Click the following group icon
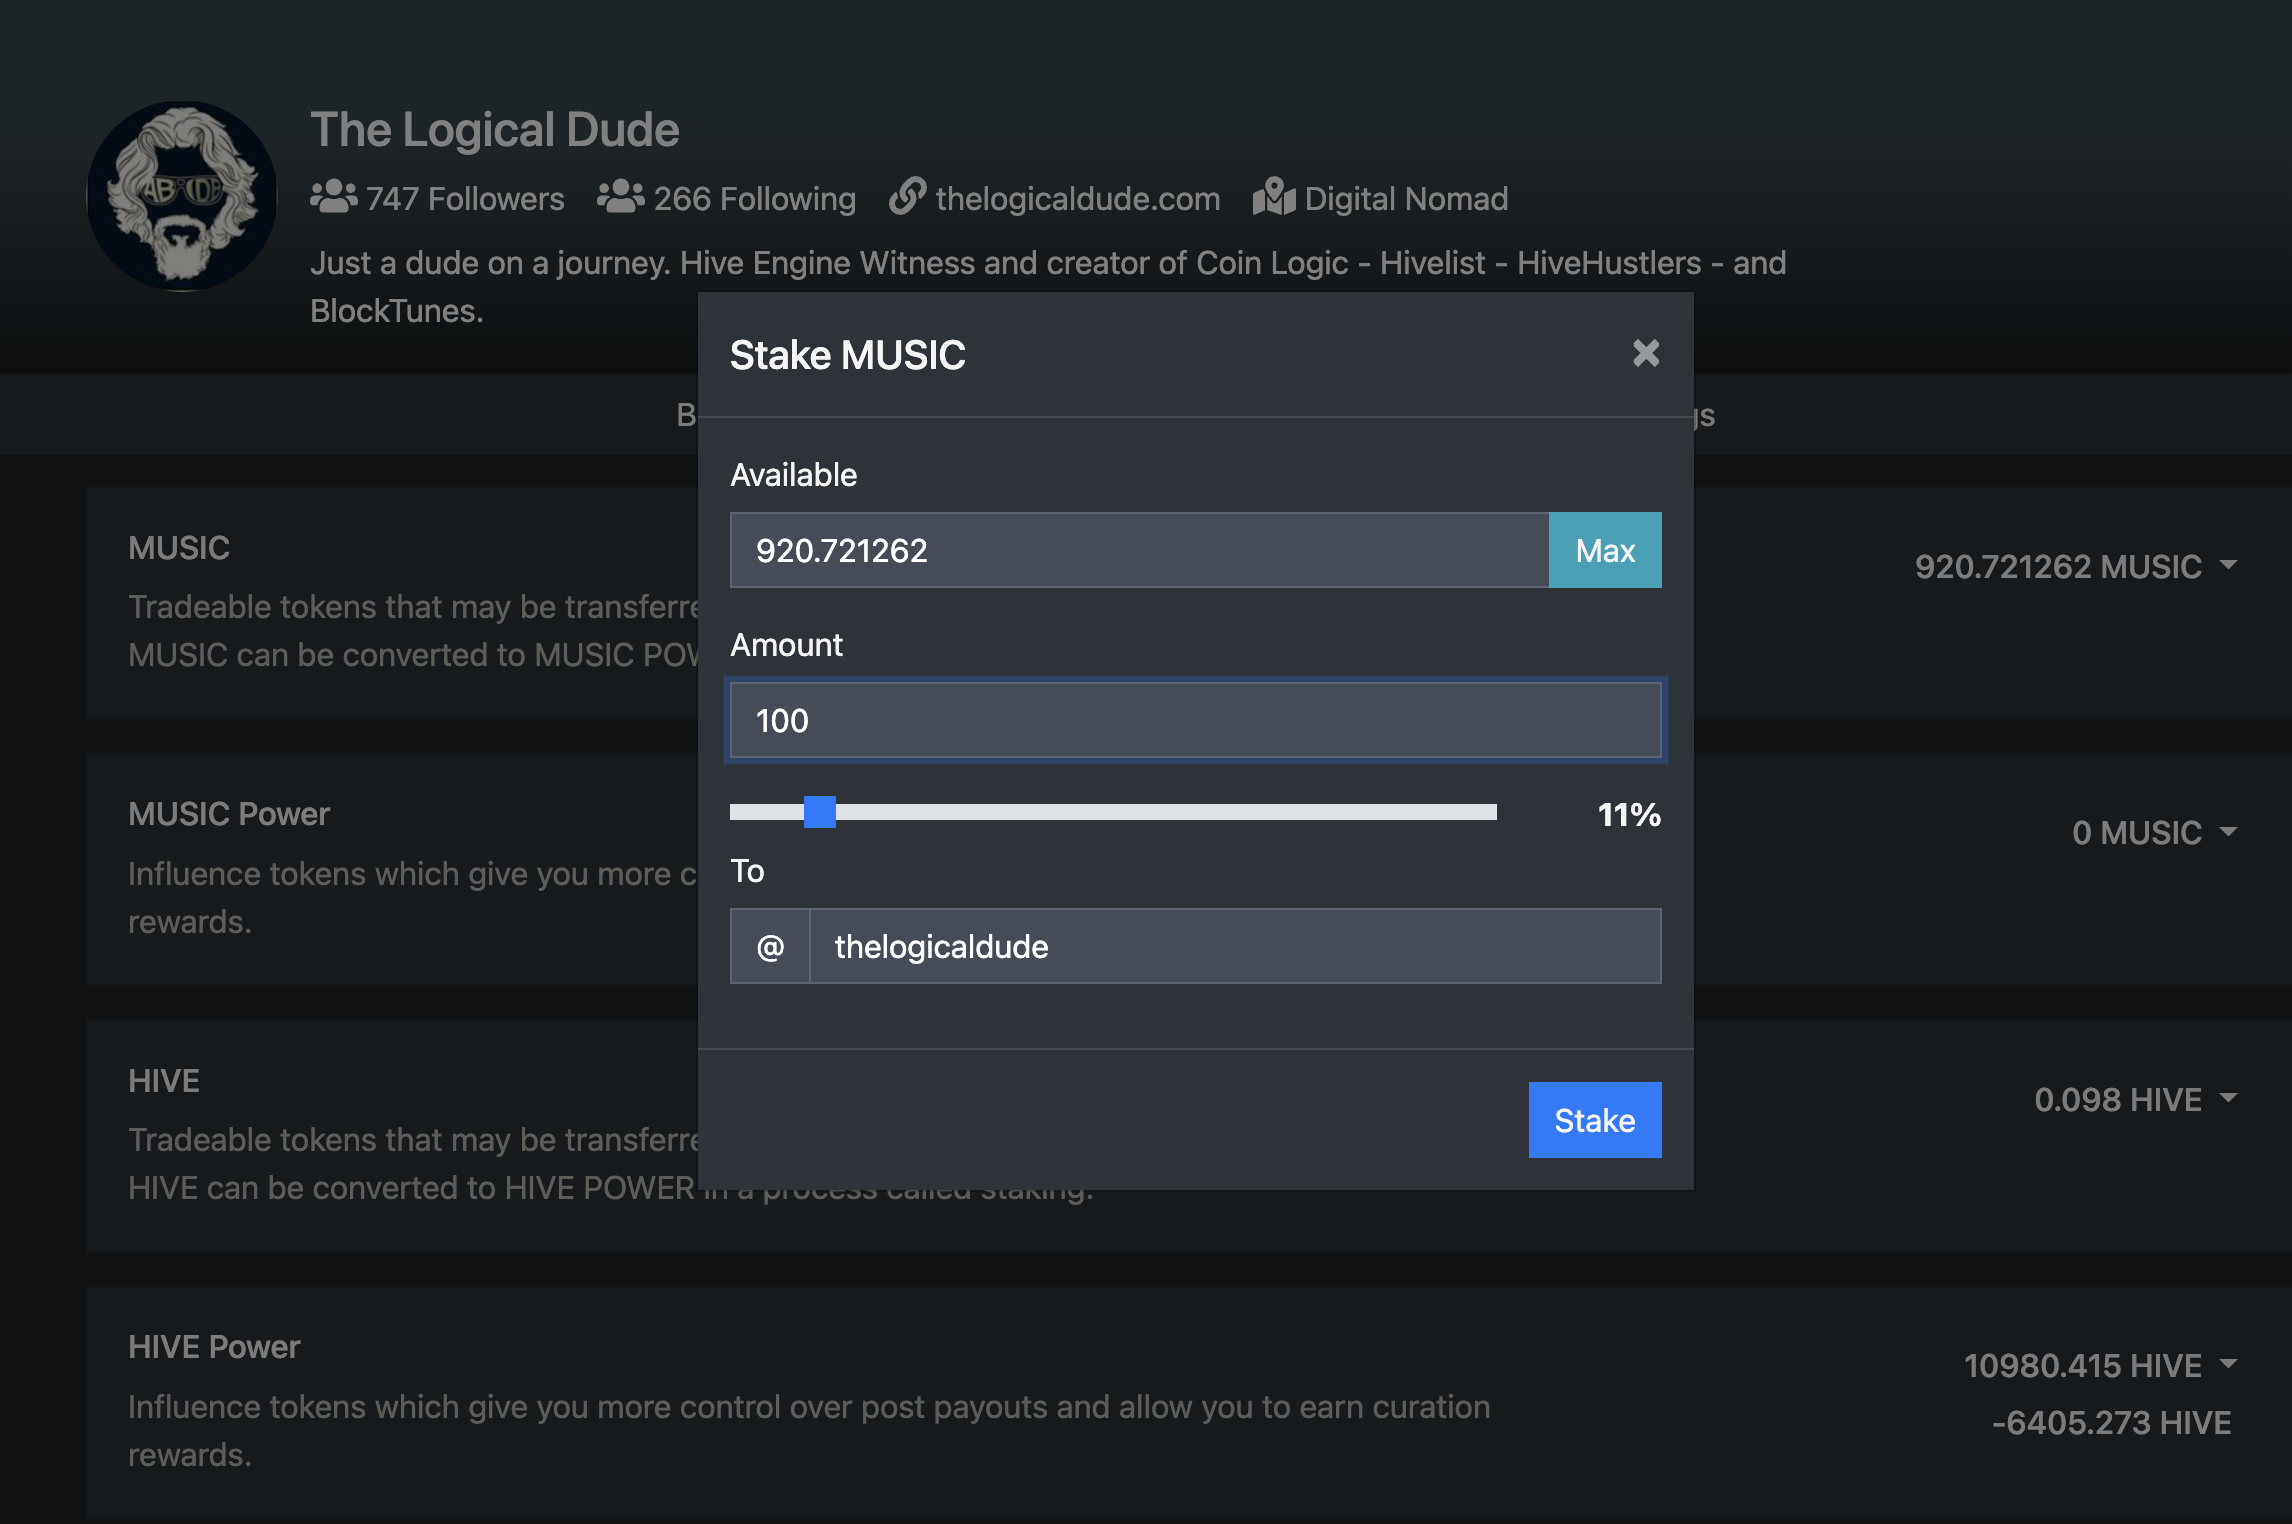Screen dimensions: 2292x1524 tap(621, 197)
